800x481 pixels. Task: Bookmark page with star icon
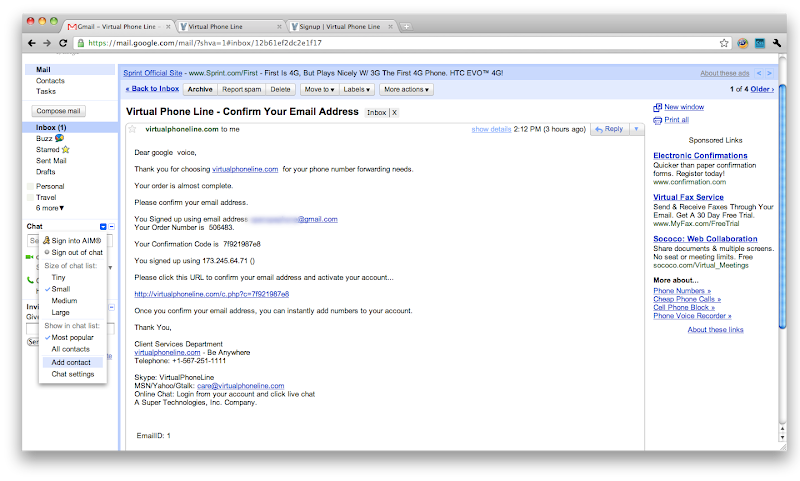(723, 43)
